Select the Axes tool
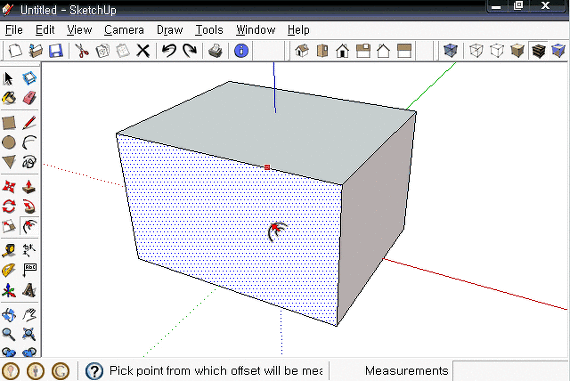The image size is (570, 381). point(9,290)
